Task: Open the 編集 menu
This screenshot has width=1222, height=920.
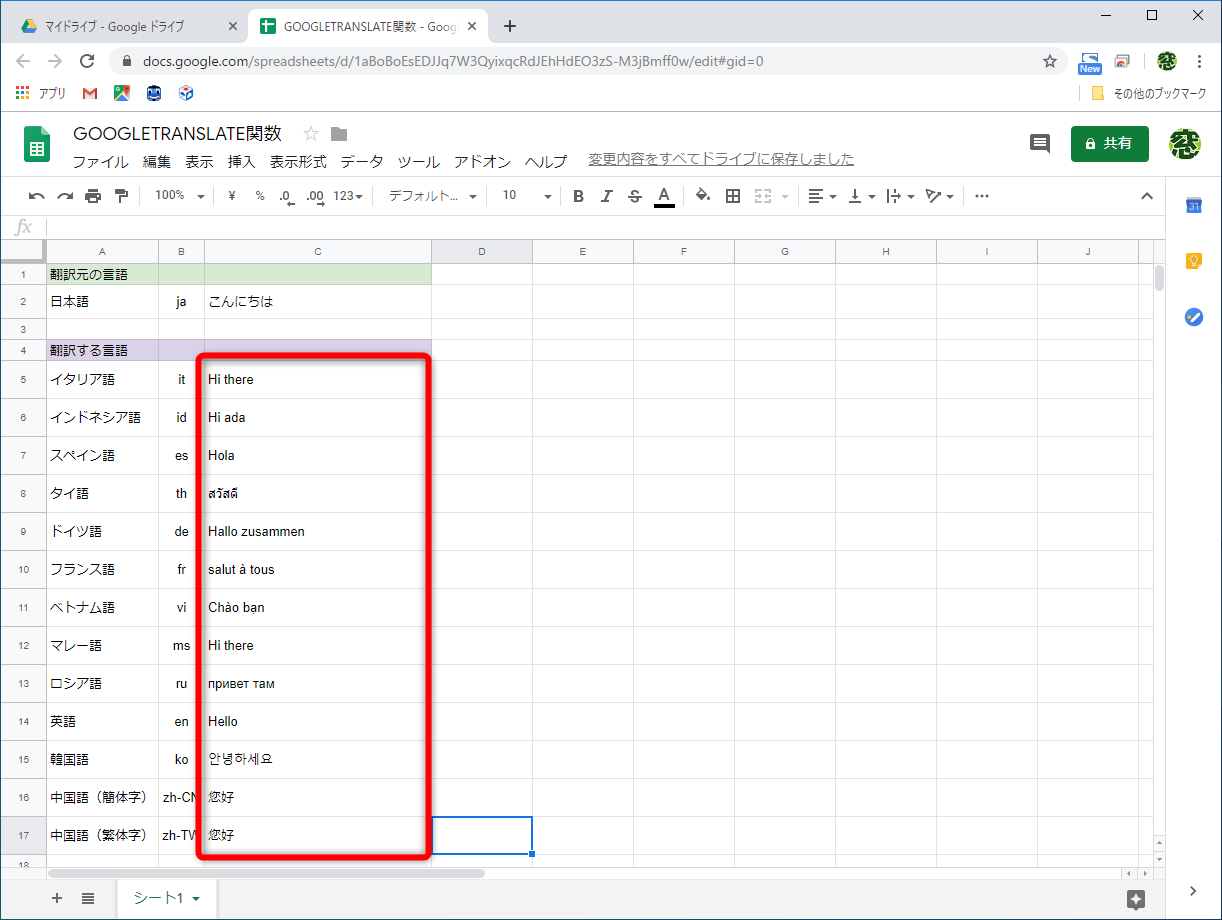Action: pyautogui.click(x=157, y=161)
